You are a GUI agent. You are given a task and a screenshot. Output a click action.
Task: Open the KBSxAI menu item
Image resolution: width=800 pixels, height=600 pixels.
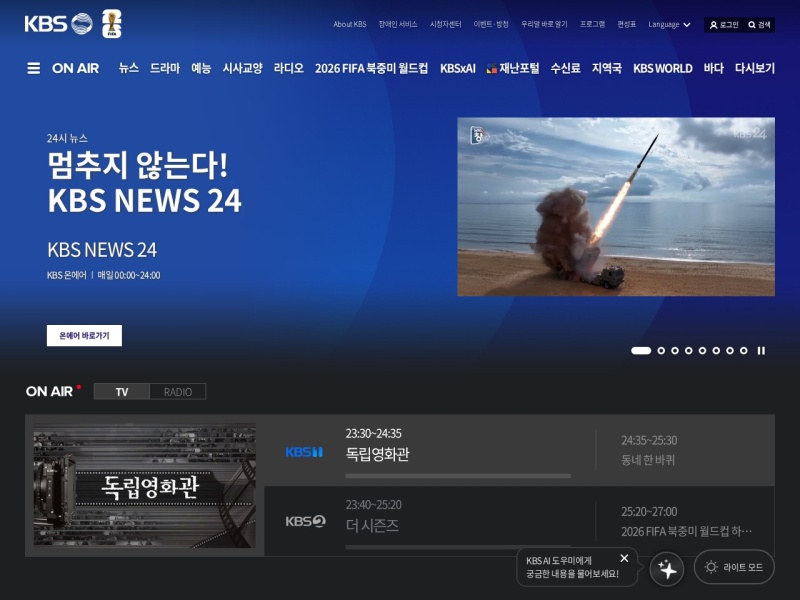point(458,68)
